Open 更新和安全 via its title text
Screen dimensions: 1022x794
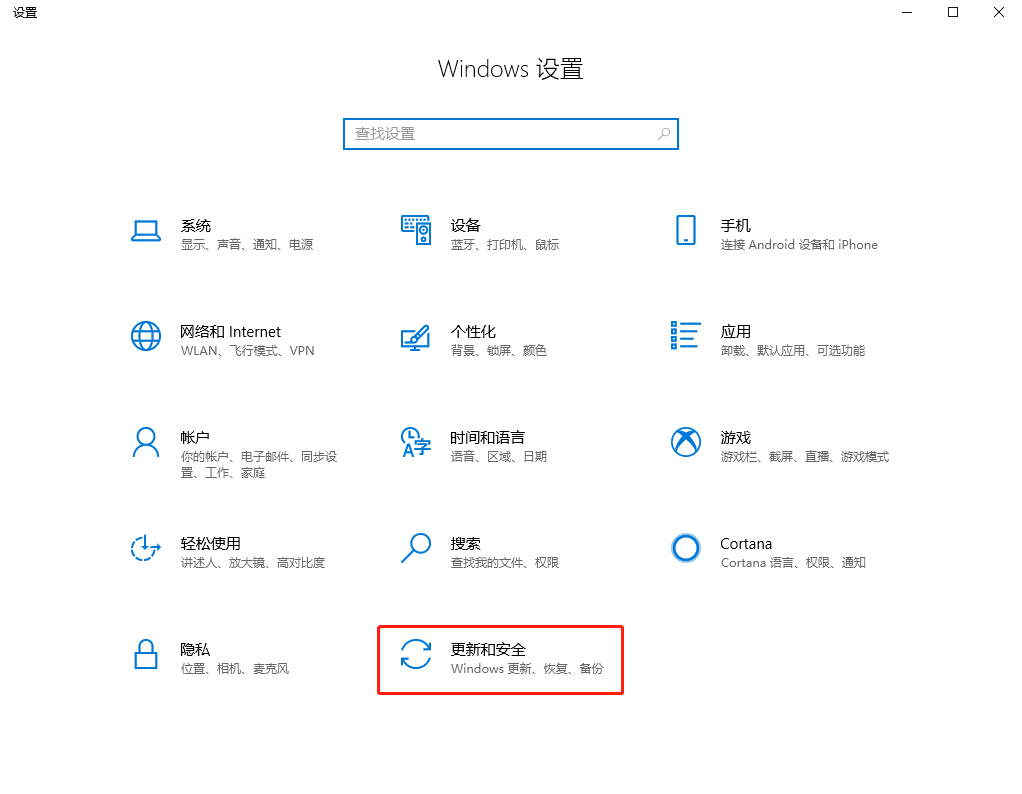pos(488,650)
